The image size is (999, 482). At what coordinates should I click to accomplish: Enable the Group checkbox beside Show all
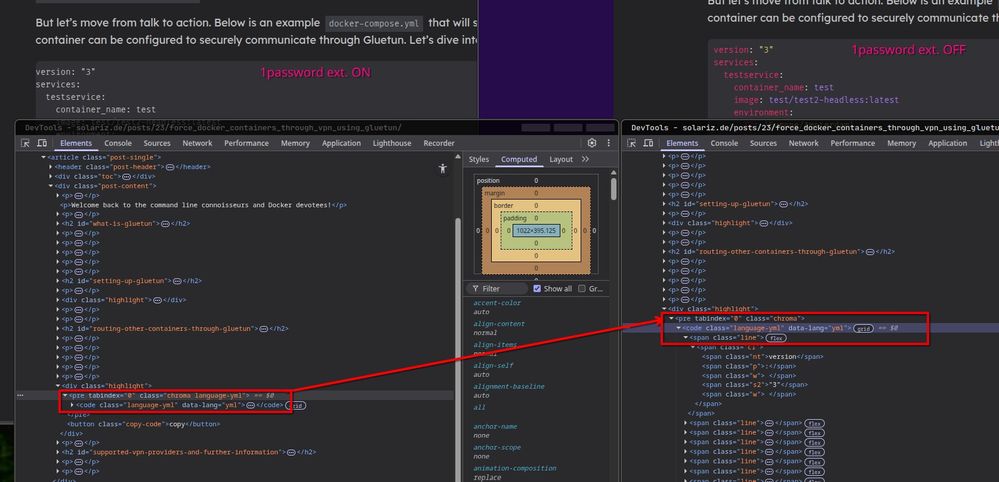[x=583, y=288]
